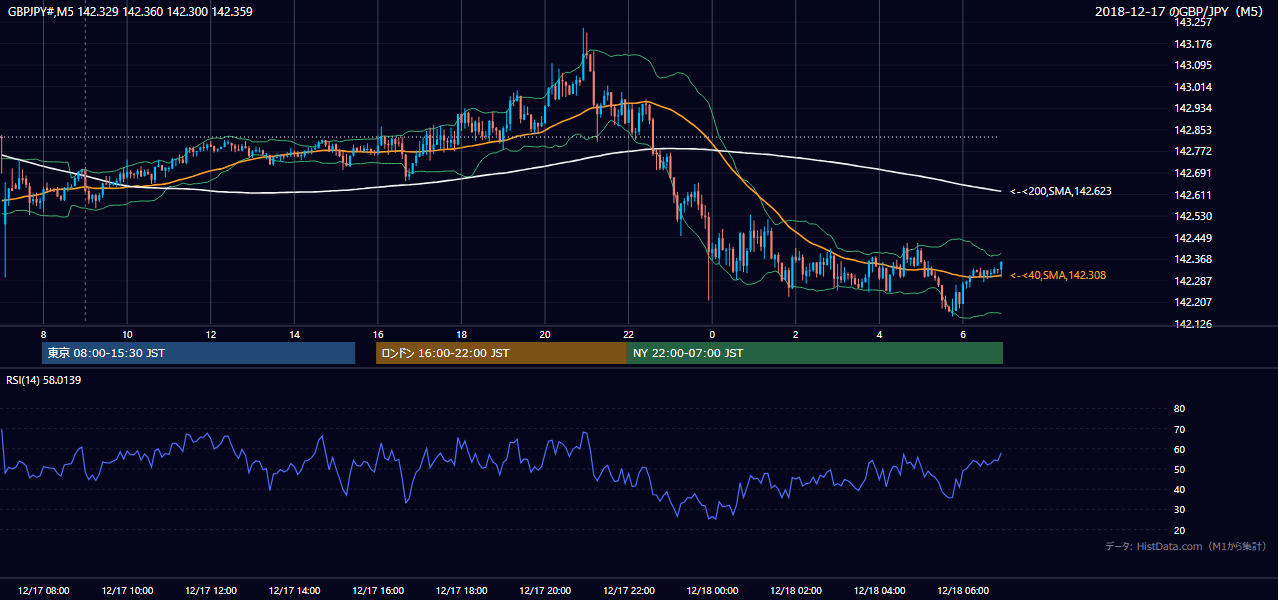Click the RSI scale value 70
The height and width of the screenshot is (600, 1278).
pyautogui.click(x=1179, y=429)
